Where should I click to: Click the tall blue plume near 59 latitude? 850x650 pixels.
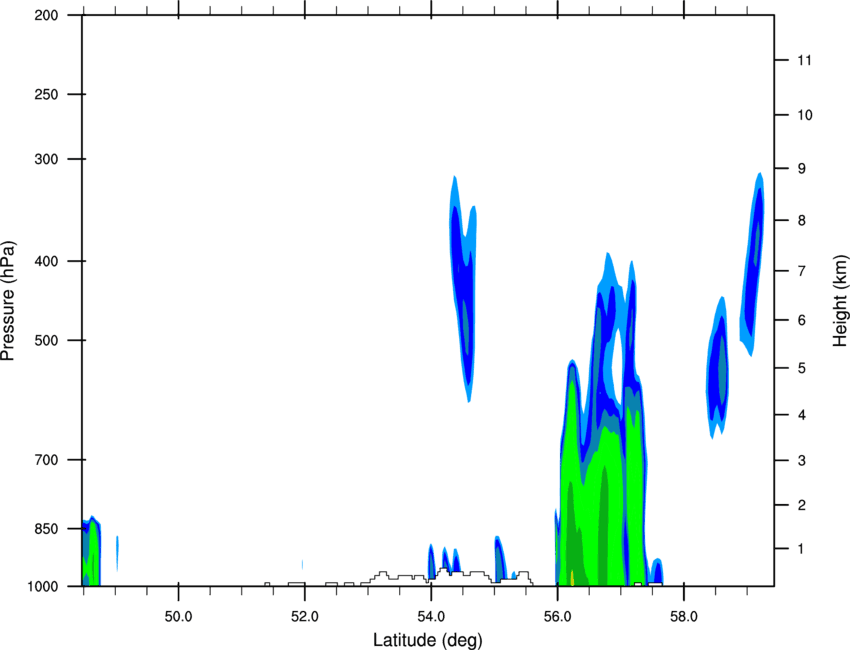pos(752,266)
